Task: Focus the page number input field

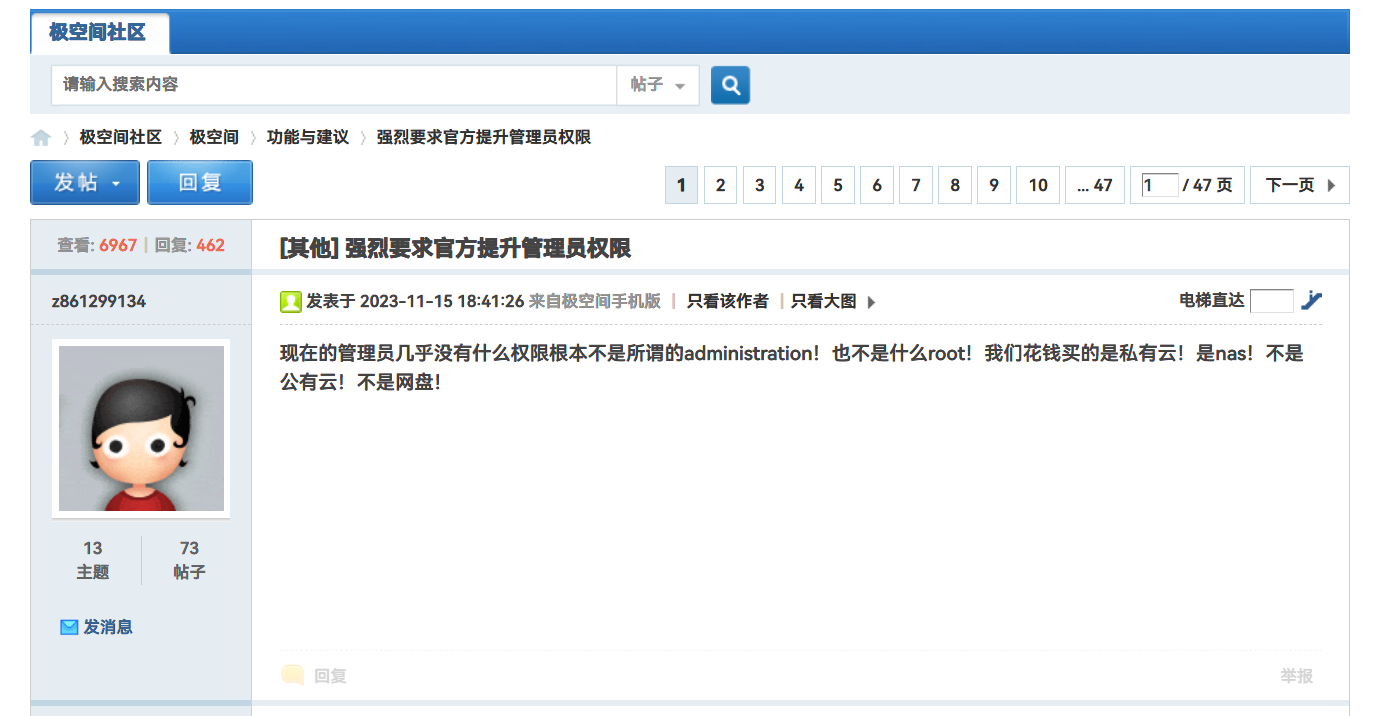Action: click(1160, 185)
